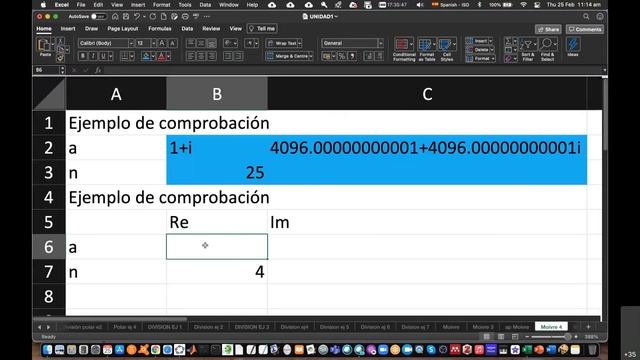This screenshot has width=640, height=360.
Task: Apply the comma style format
Action: tap(352, 56)
